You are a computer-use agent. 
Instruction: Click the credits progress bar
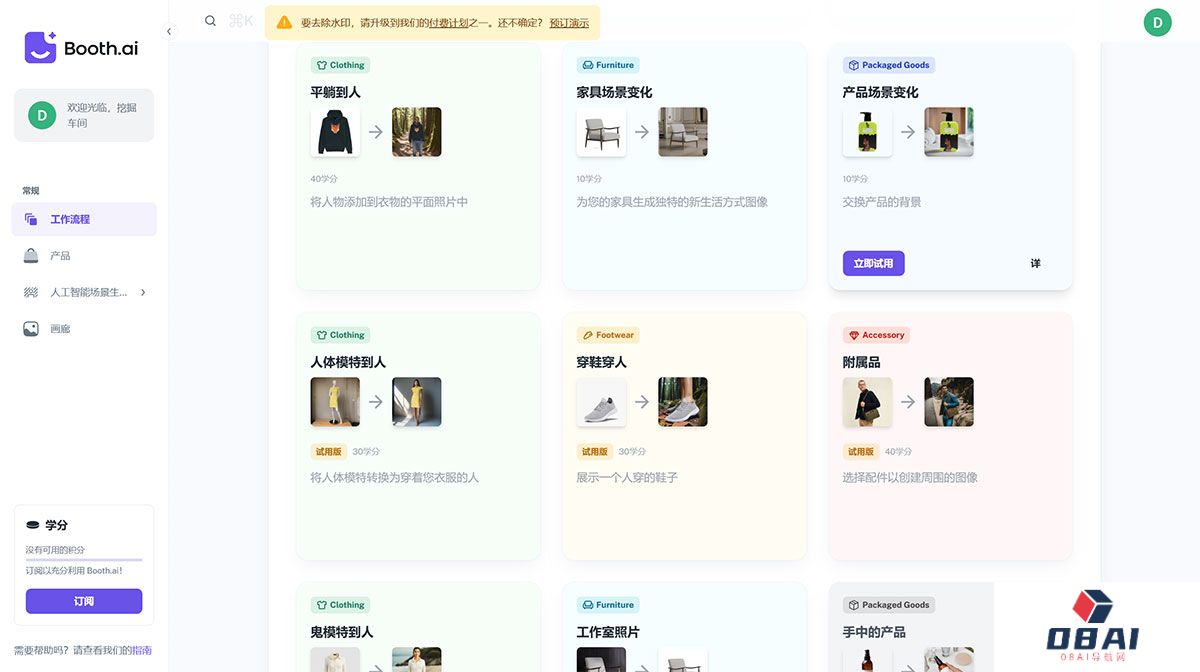click(84, 560)
